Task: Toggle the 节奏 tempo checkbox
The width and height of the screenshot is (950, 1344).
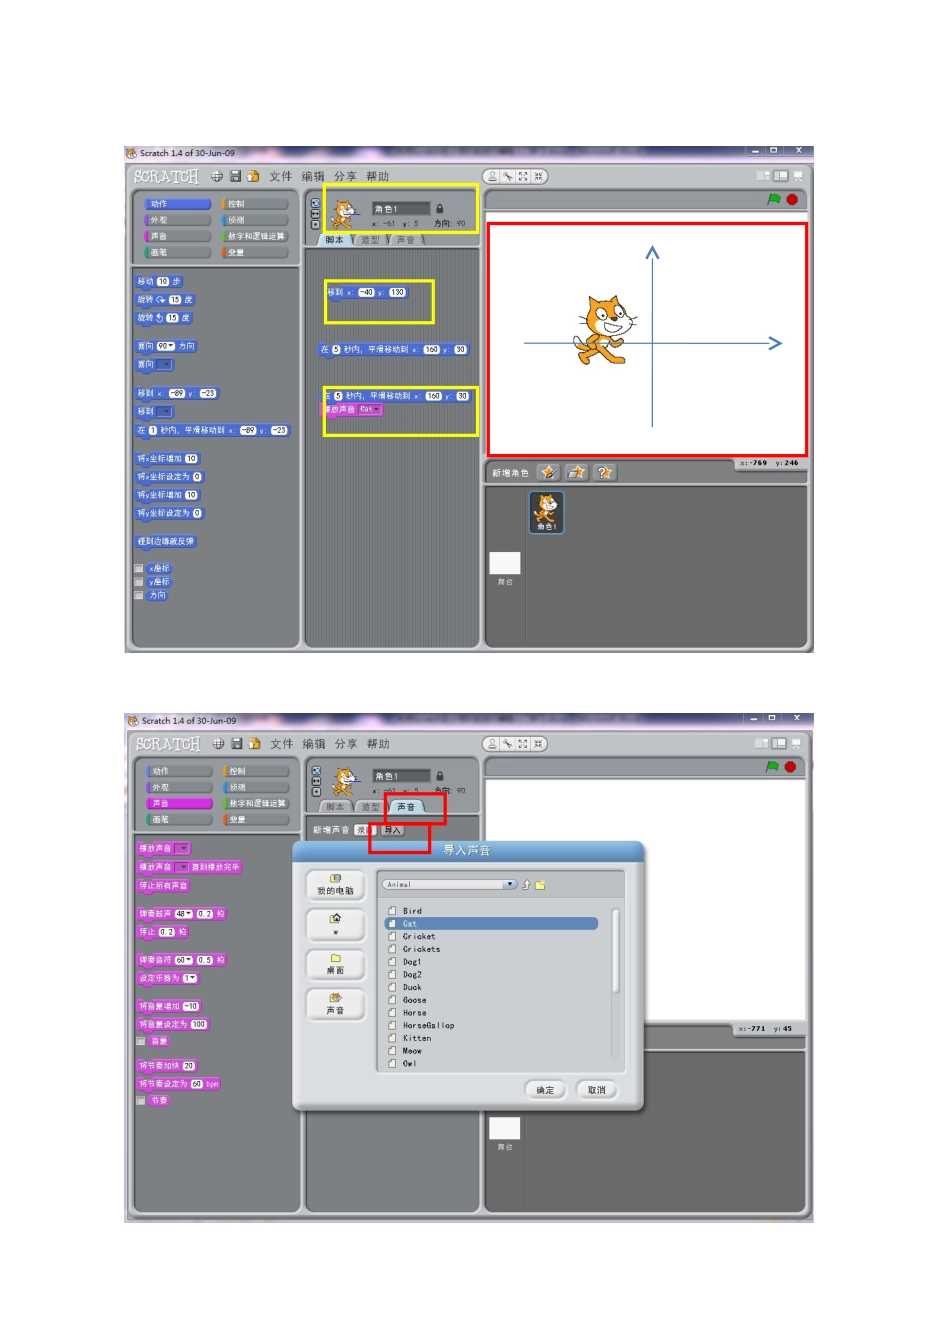Action: pos(141,1100)
